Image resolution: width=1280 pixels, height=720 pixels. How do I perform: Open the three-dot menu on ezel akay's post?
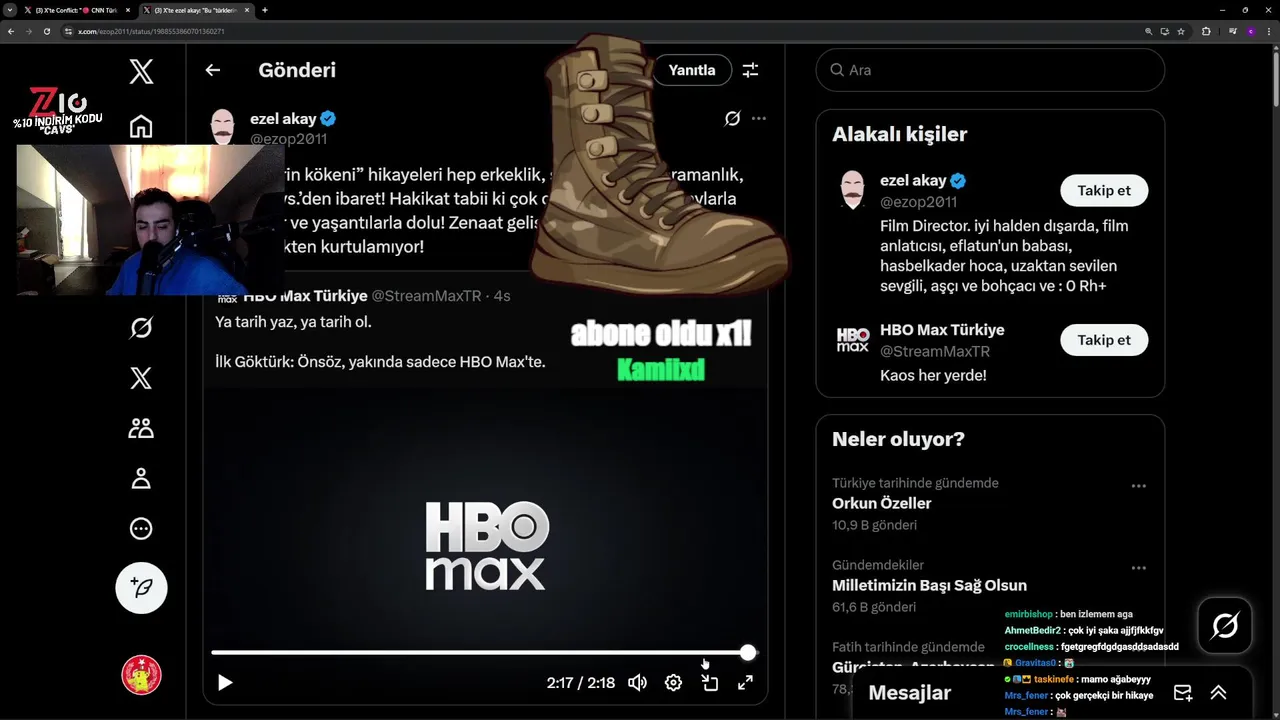click(x=759, y=118)
